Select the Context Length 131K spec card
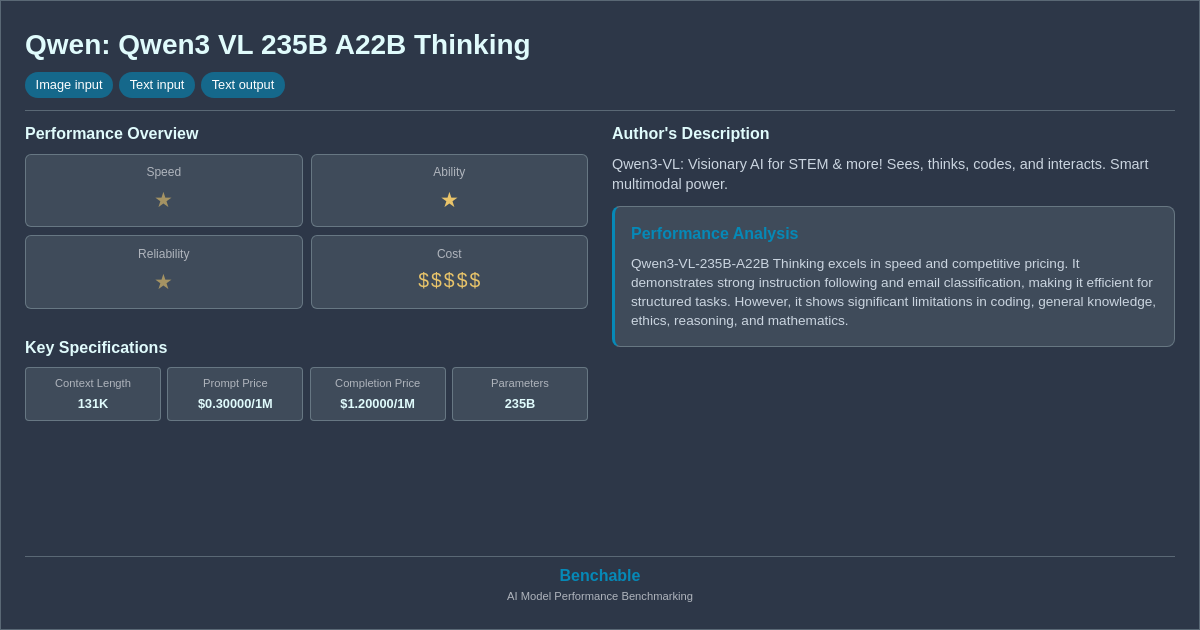This screenshot has height=630, width=1200. pos(93,394)
